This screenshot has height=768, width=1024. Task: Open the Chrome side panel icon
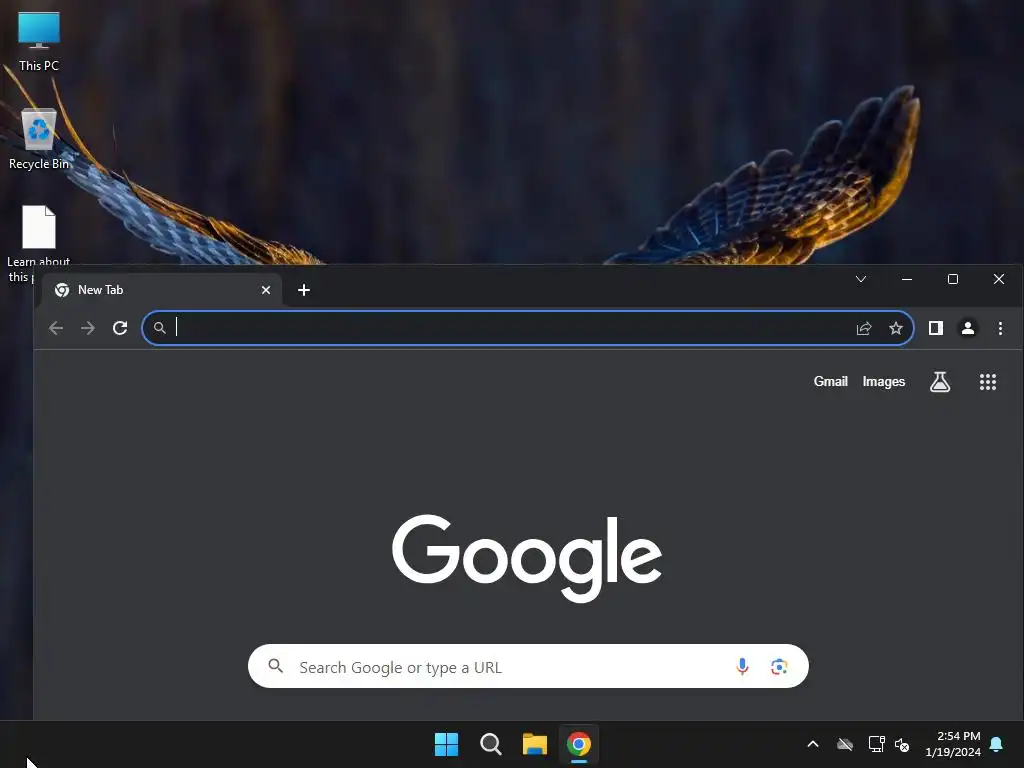(x=936, y=328)
